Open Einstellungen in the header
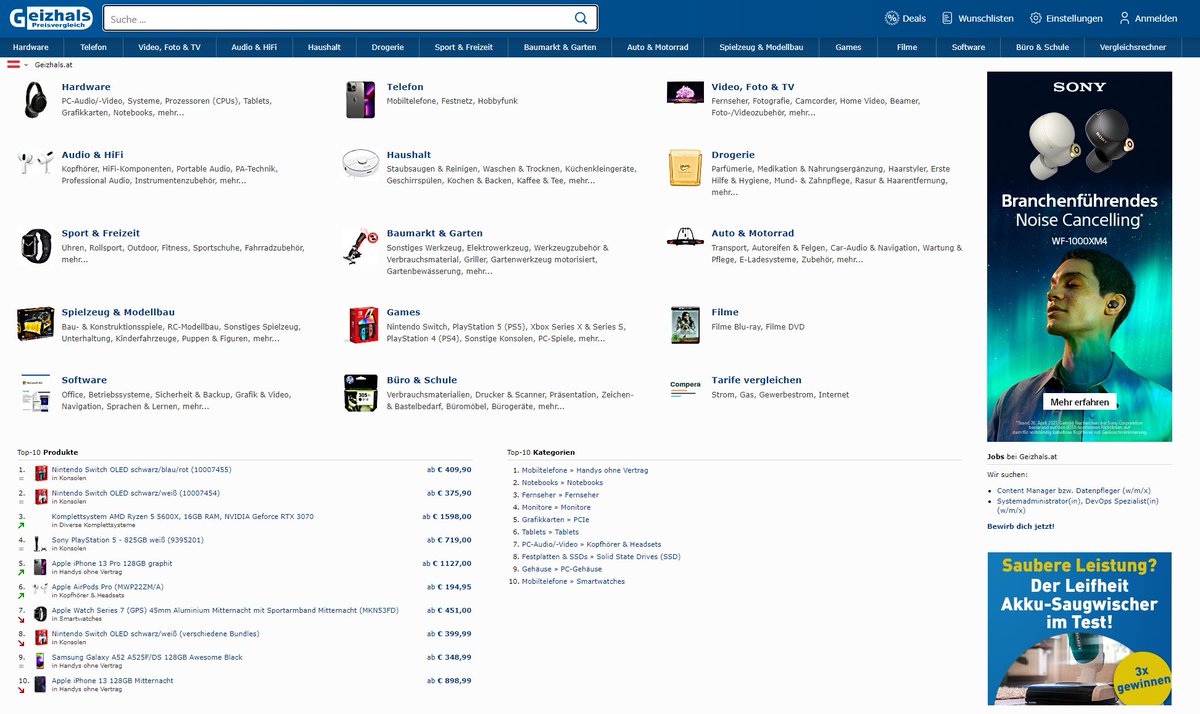Viewport: 1200px width, 714px height. 1066,18
